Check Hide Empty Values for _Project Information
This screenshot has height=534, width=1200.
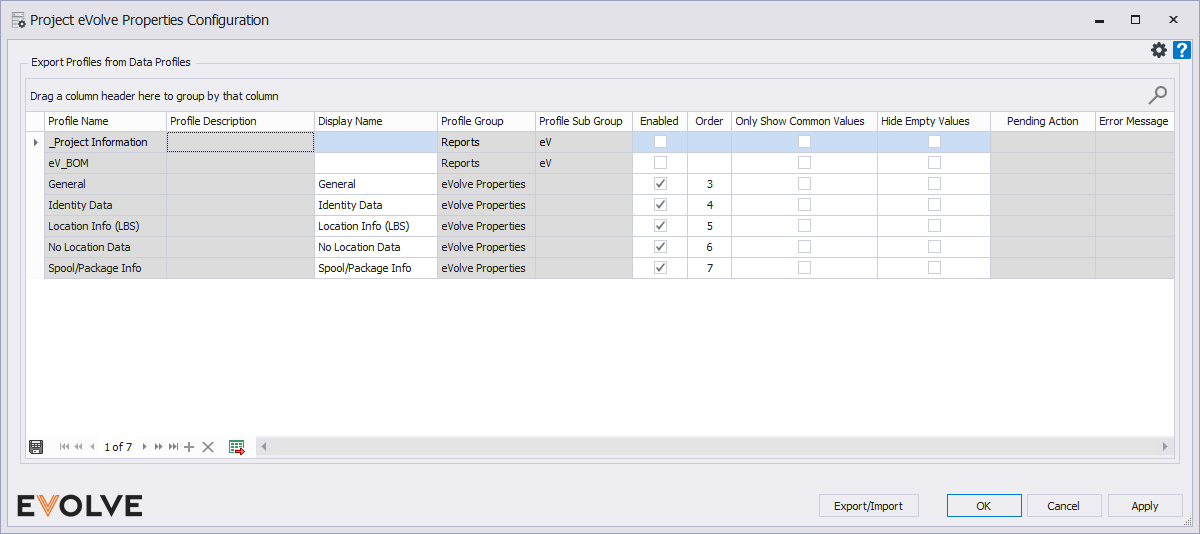[x=934, y=142]
